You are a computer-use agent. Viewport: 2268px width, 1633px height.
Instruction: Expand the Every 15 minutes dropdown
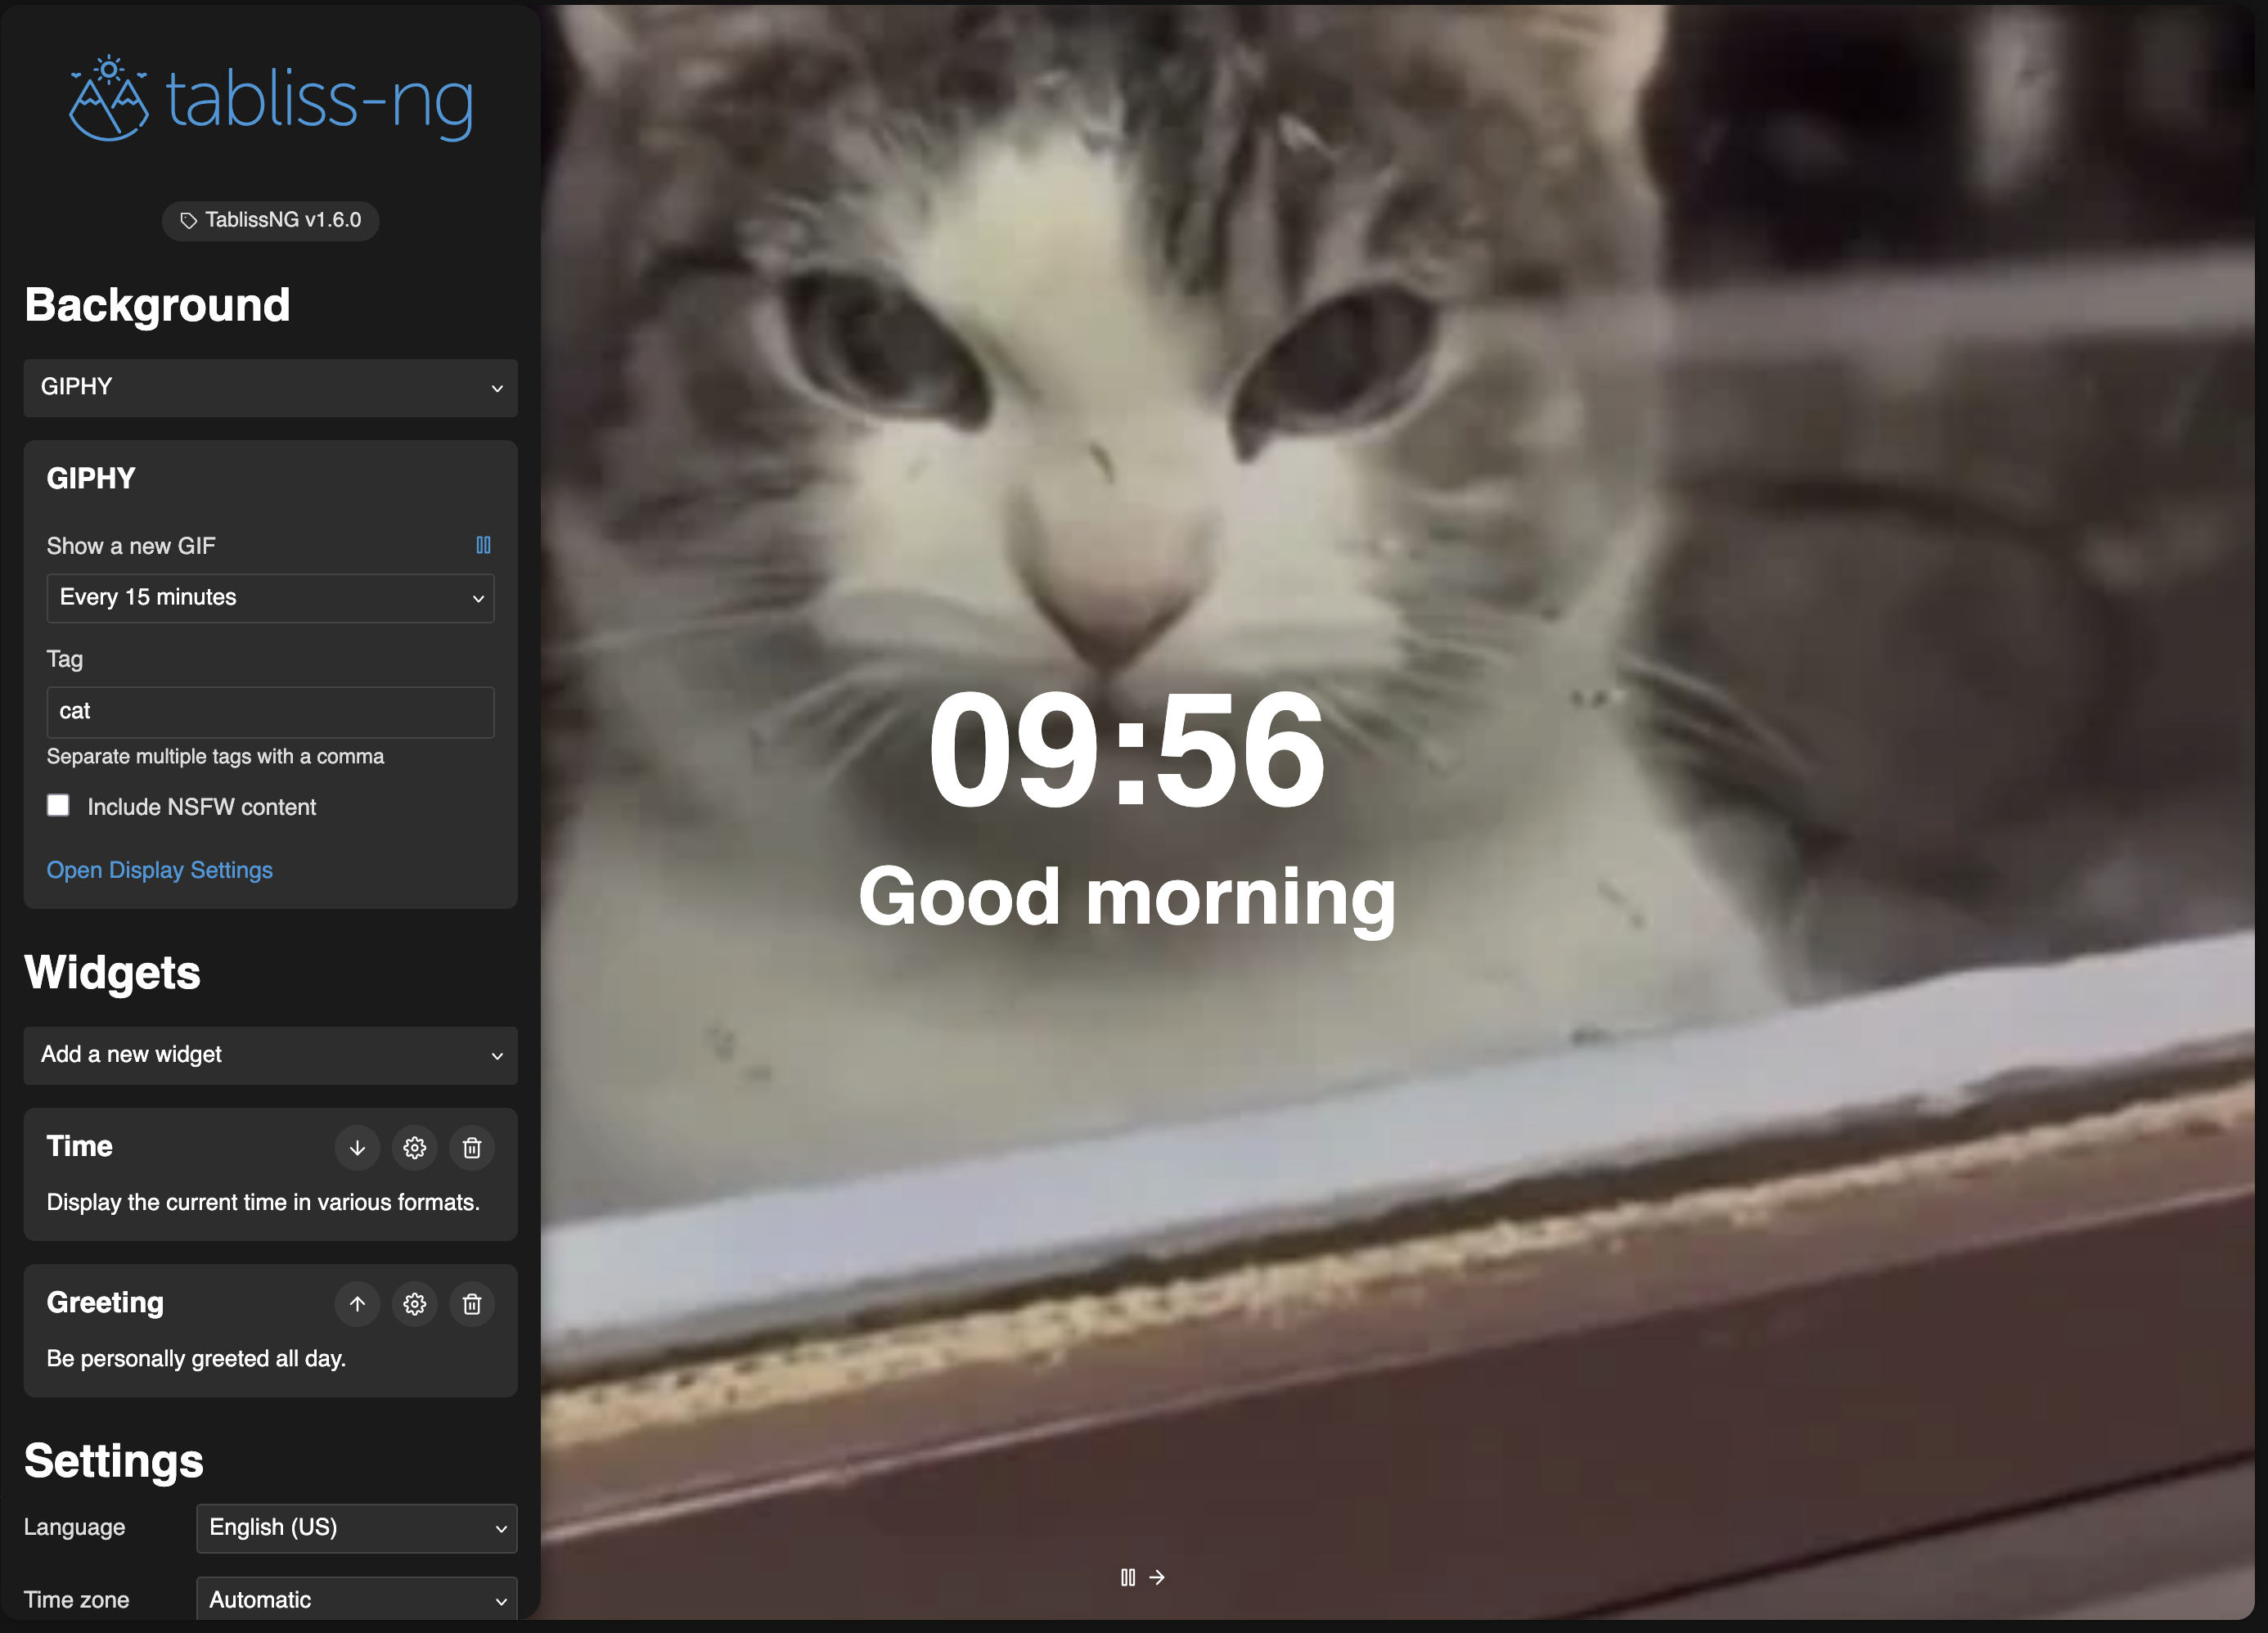tap(270, 598)
